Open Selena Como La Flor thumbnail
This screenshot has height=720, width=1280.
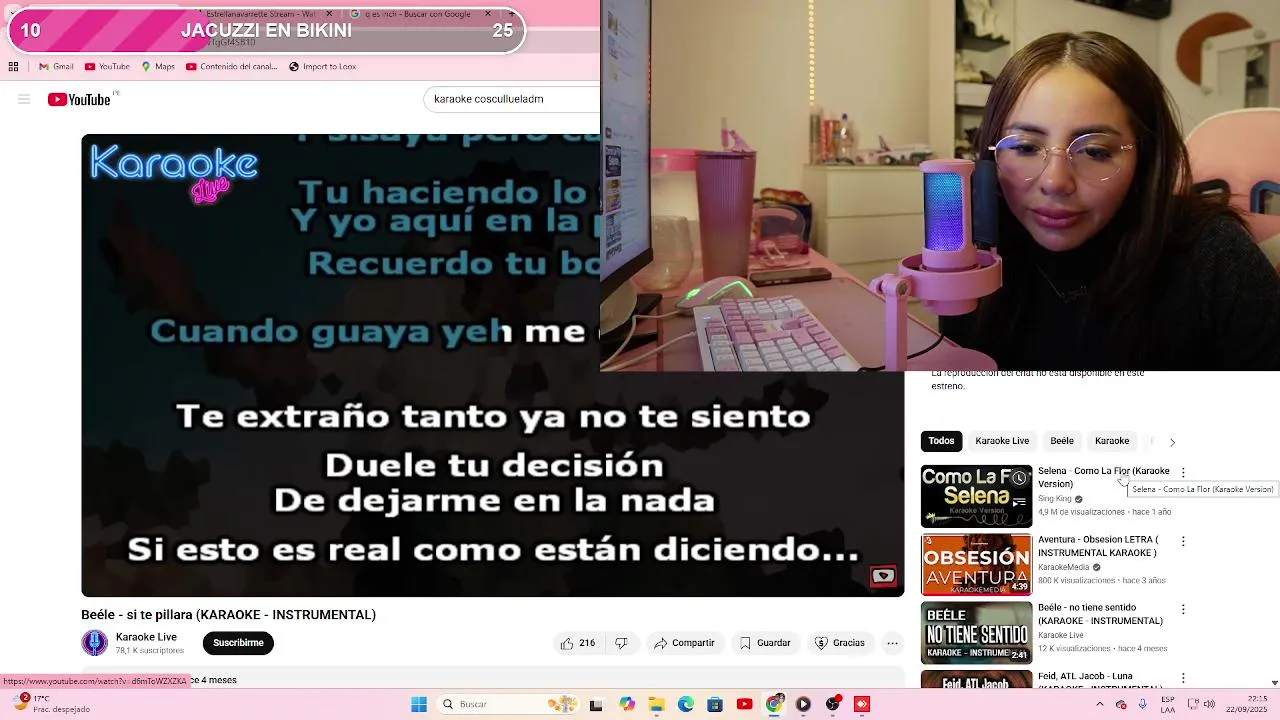click(976, 496)
